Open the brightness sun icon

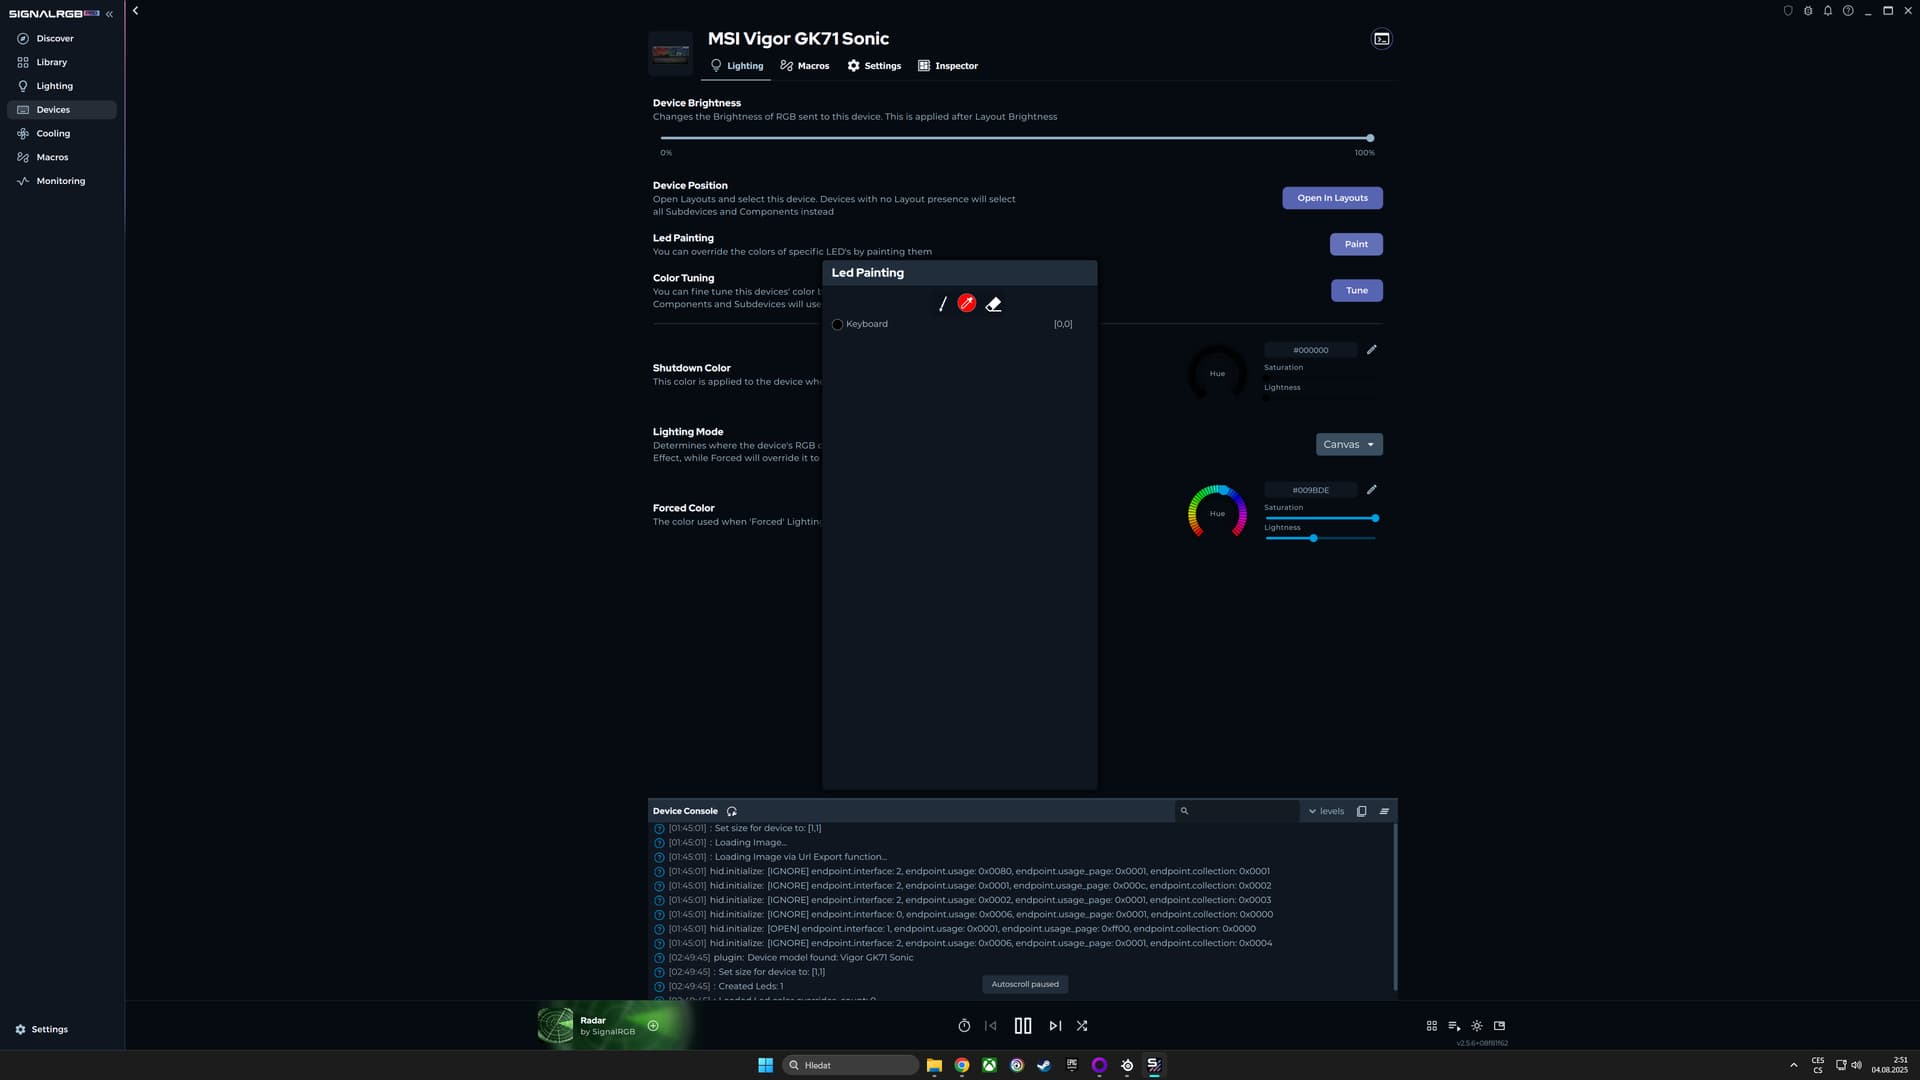pos(1477,1026)
